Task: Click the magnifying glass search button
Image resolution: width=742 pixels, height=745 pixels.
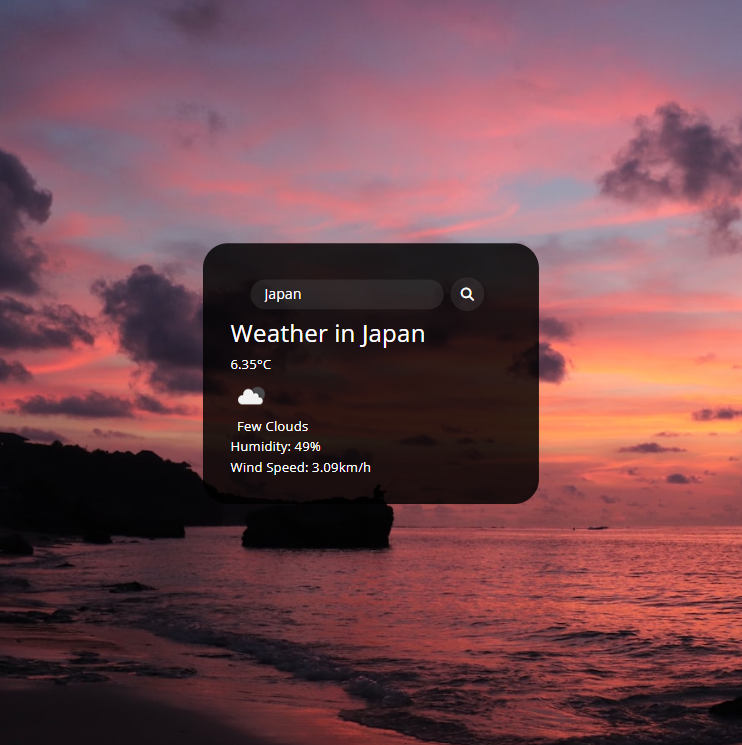Action: coord(467,294)
